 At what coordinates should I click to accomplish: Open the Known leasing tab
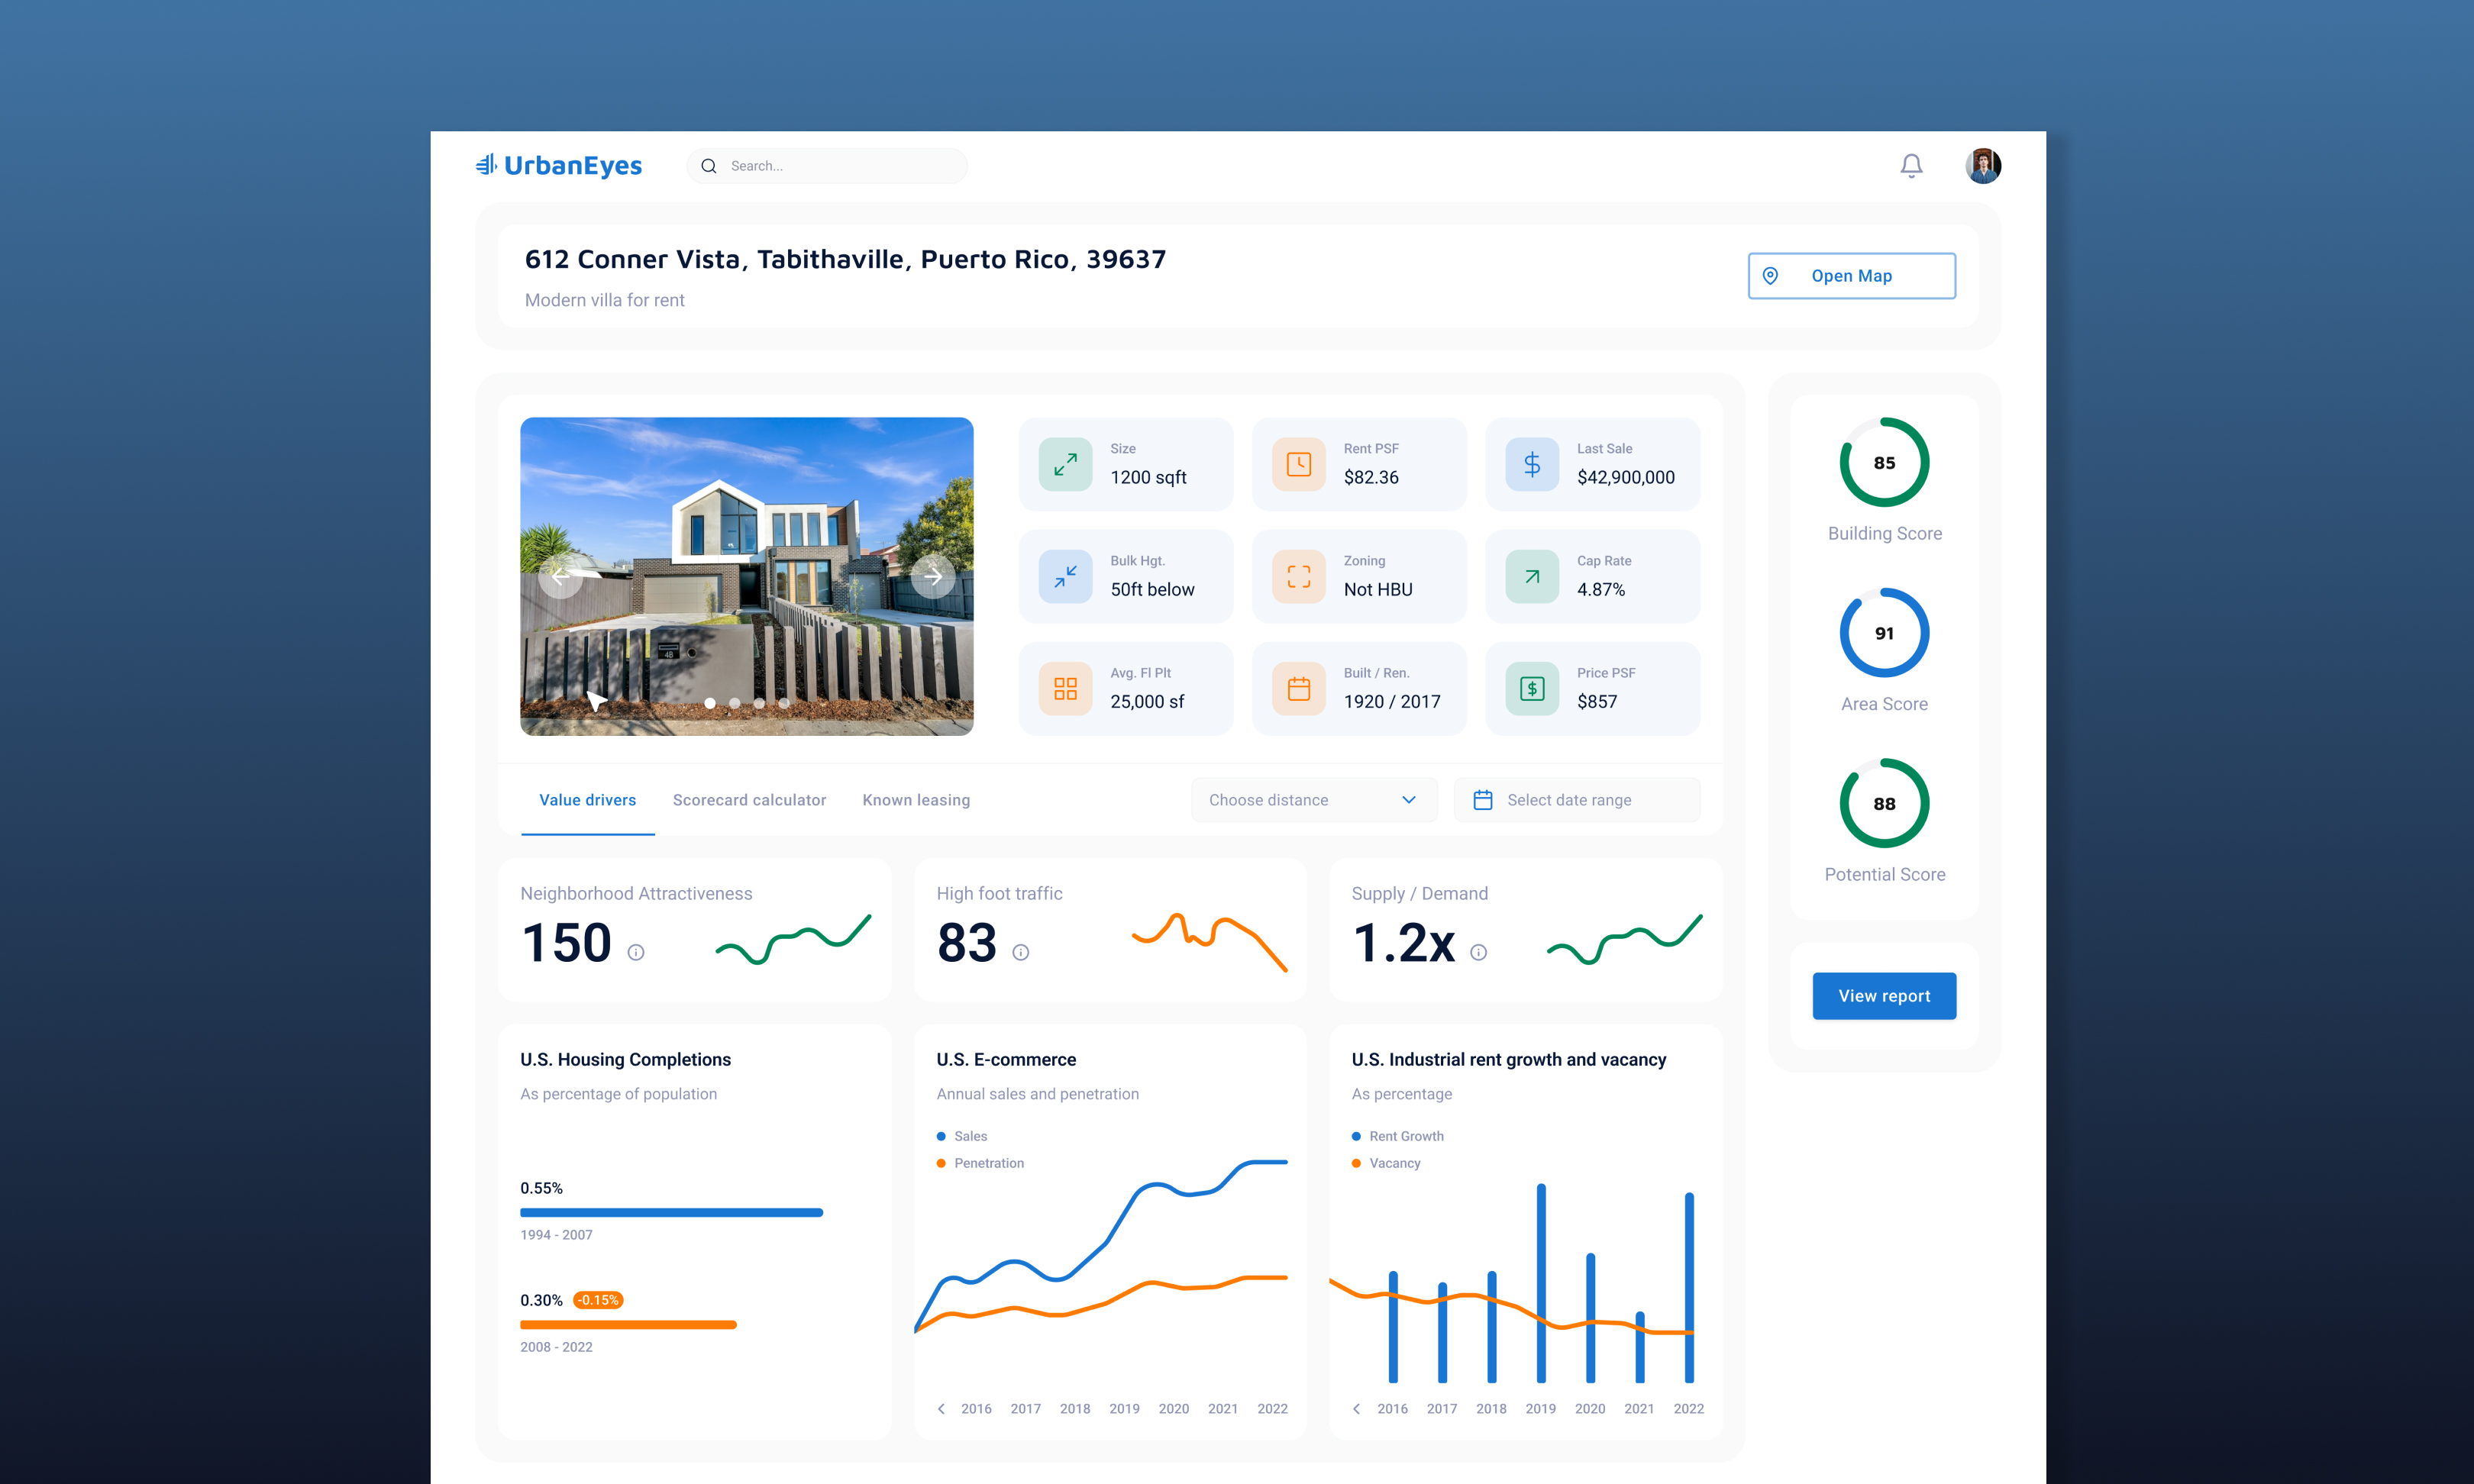[x=916, y=800]
